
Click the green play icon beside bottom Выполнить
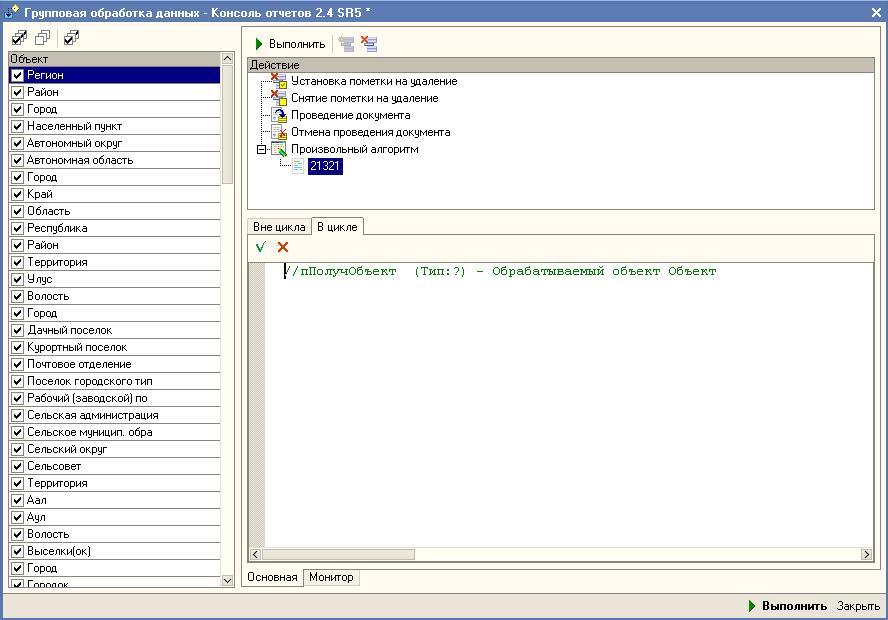coord(752,606)
